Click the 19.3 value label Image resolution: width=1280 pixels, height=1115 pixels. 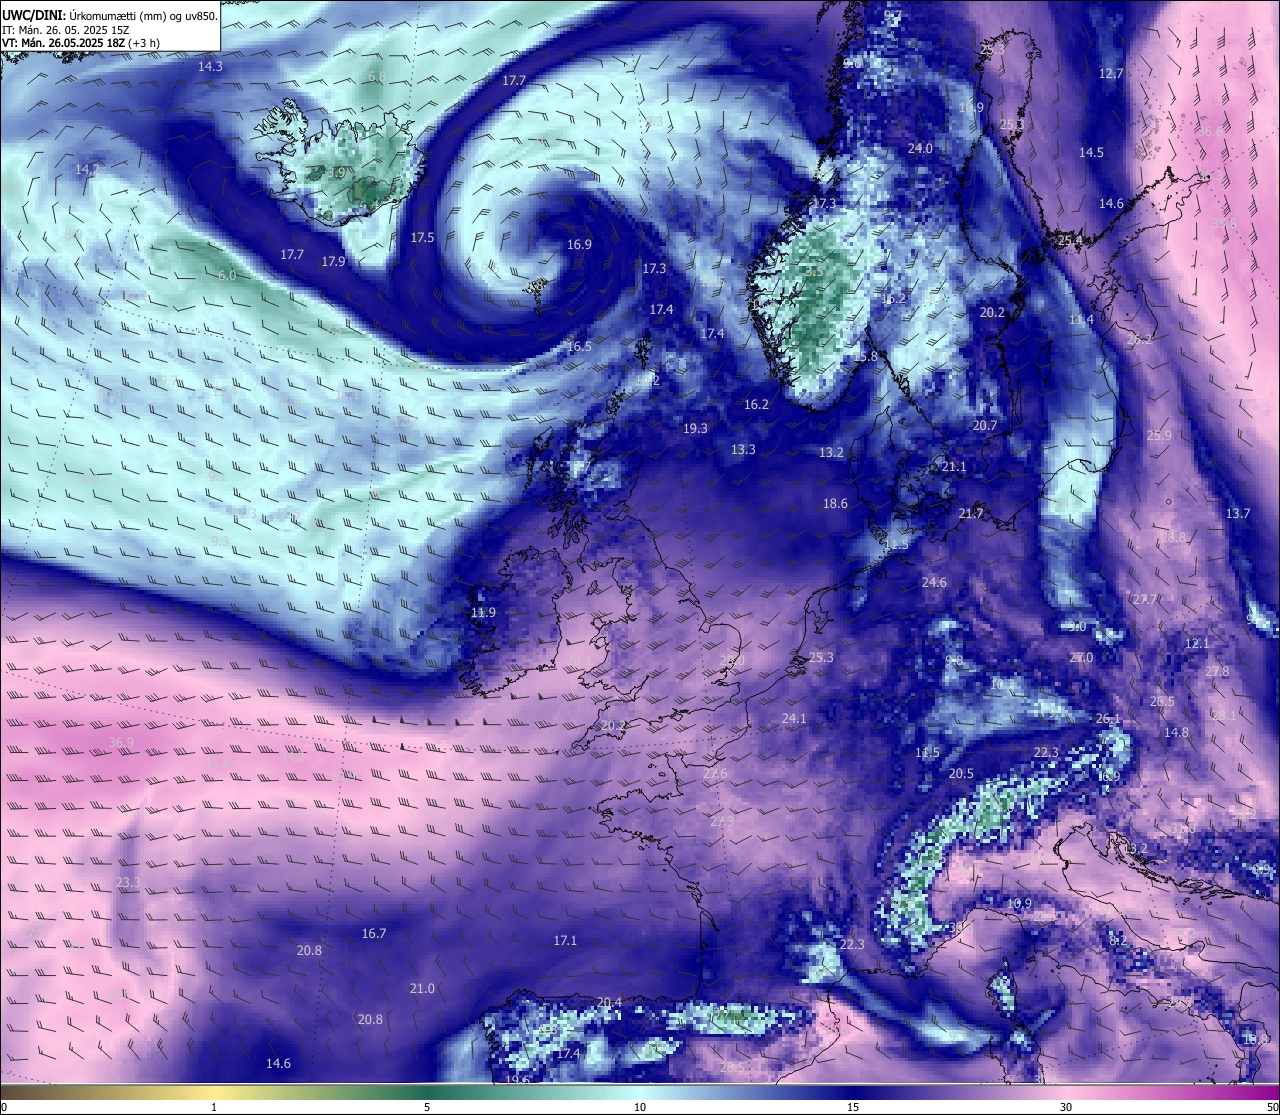695,428
